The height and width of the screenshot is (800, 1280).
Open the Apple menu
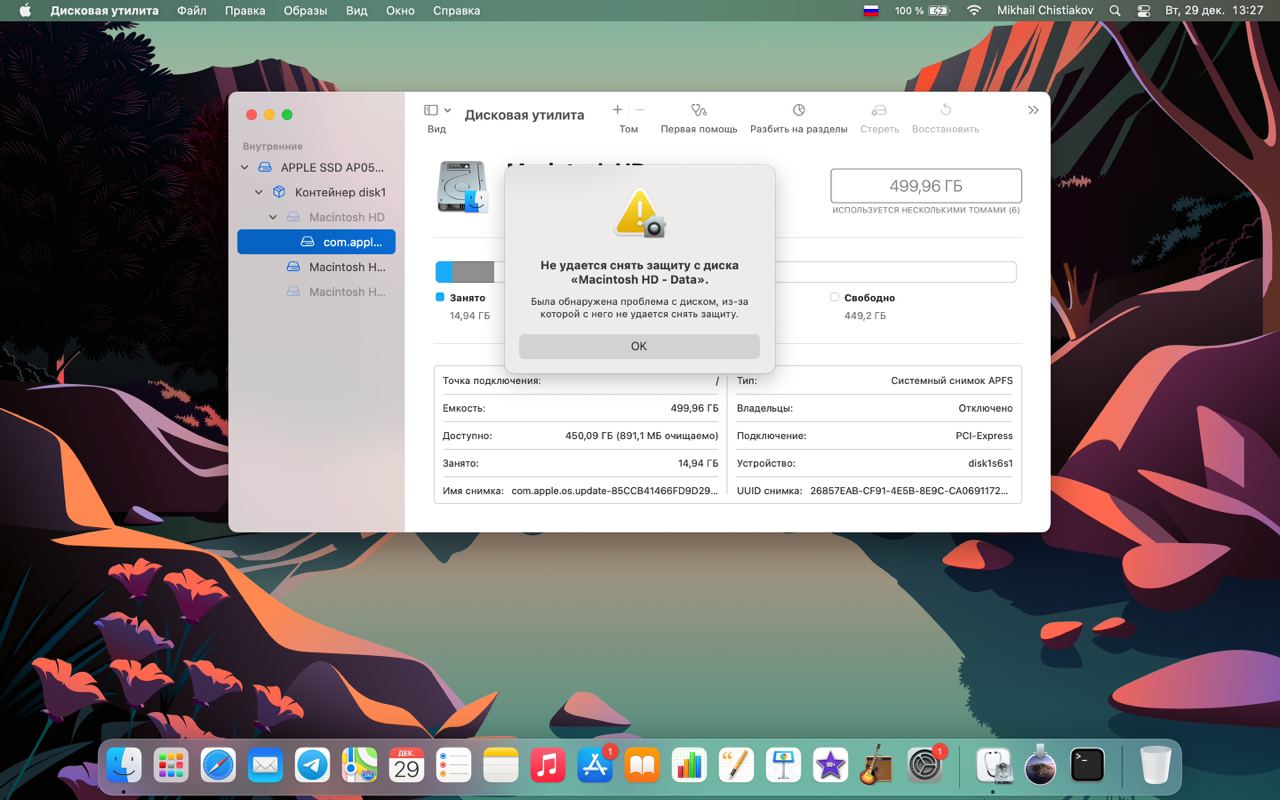25,11
